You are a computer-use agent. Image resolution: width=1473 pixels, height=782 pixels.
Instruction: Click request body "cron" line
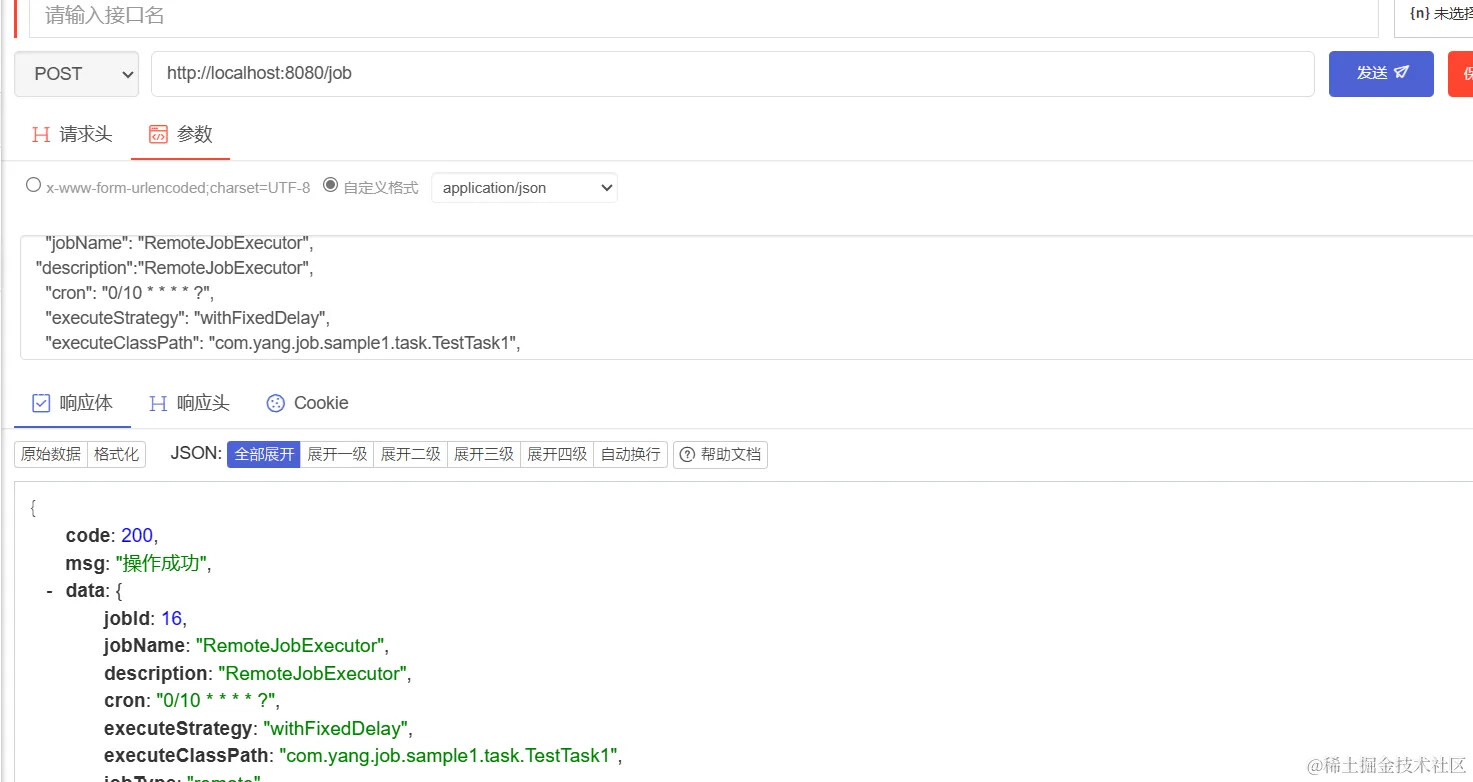[x=129, y=293]
